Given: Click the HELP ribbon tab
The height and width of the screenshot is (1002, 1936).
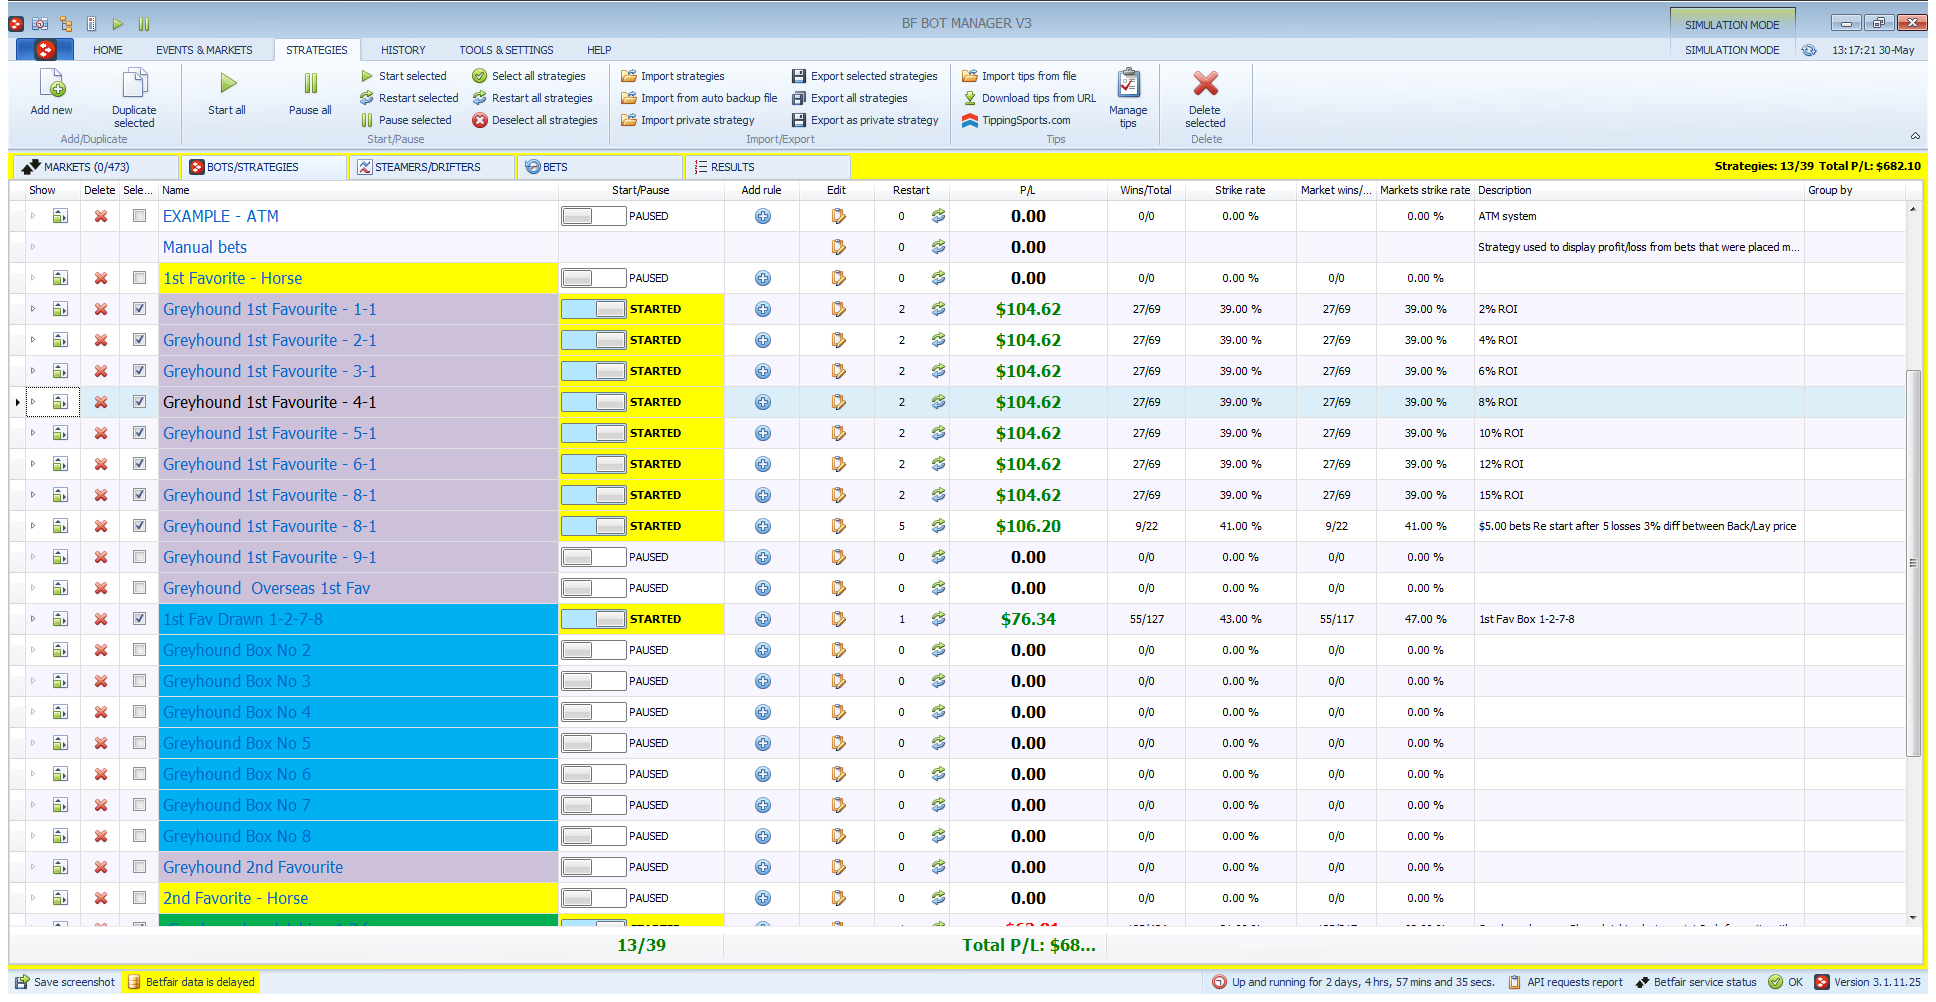Looking at the screenshot, I should (599, 50).
